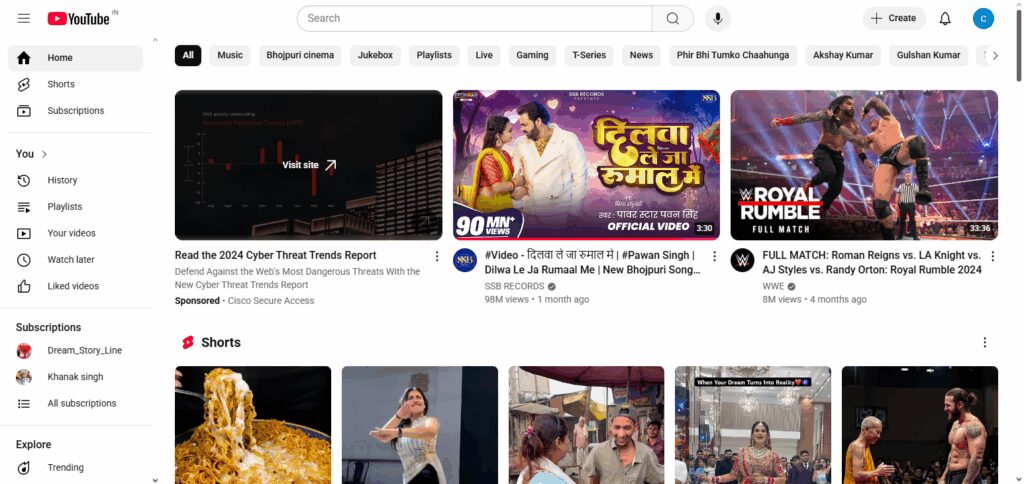Image resolution: width=1024 pixels, height=484 pixels.
Task: Click inside the Search input field
Action: tap(474, 18)
